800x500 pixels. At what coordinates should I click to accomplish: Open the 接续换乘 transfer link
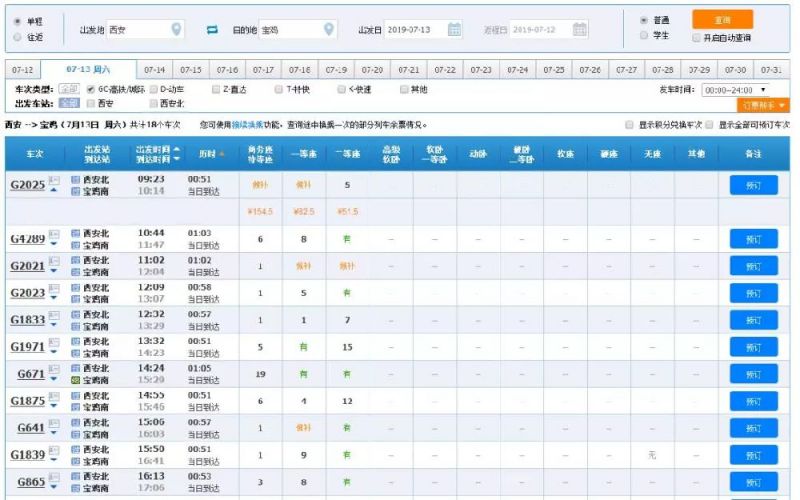(247, 124)
